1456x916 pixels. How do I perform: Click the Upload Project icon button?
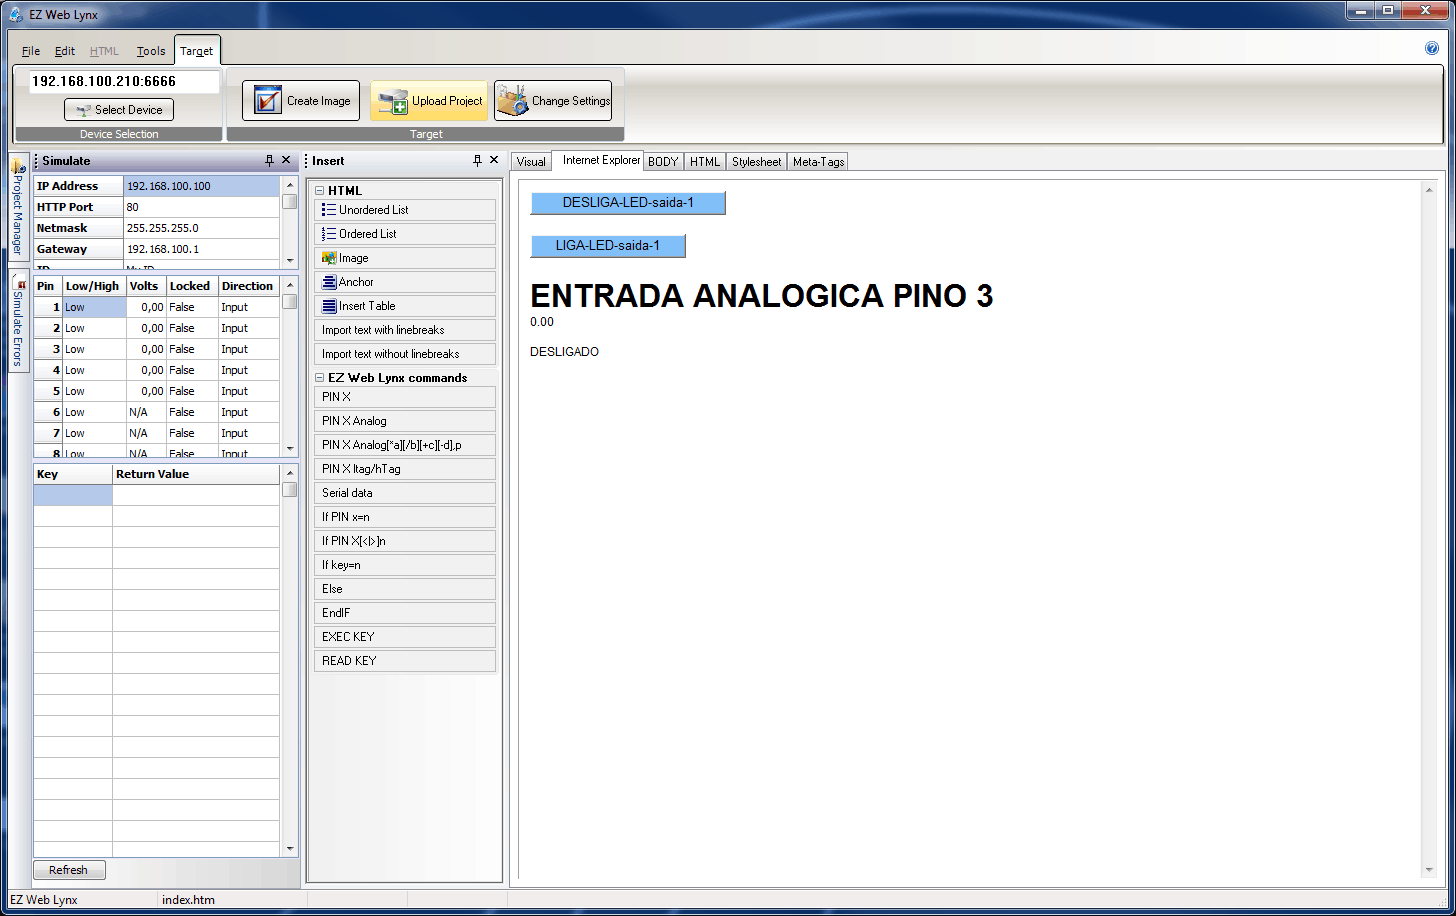(393, 101)
